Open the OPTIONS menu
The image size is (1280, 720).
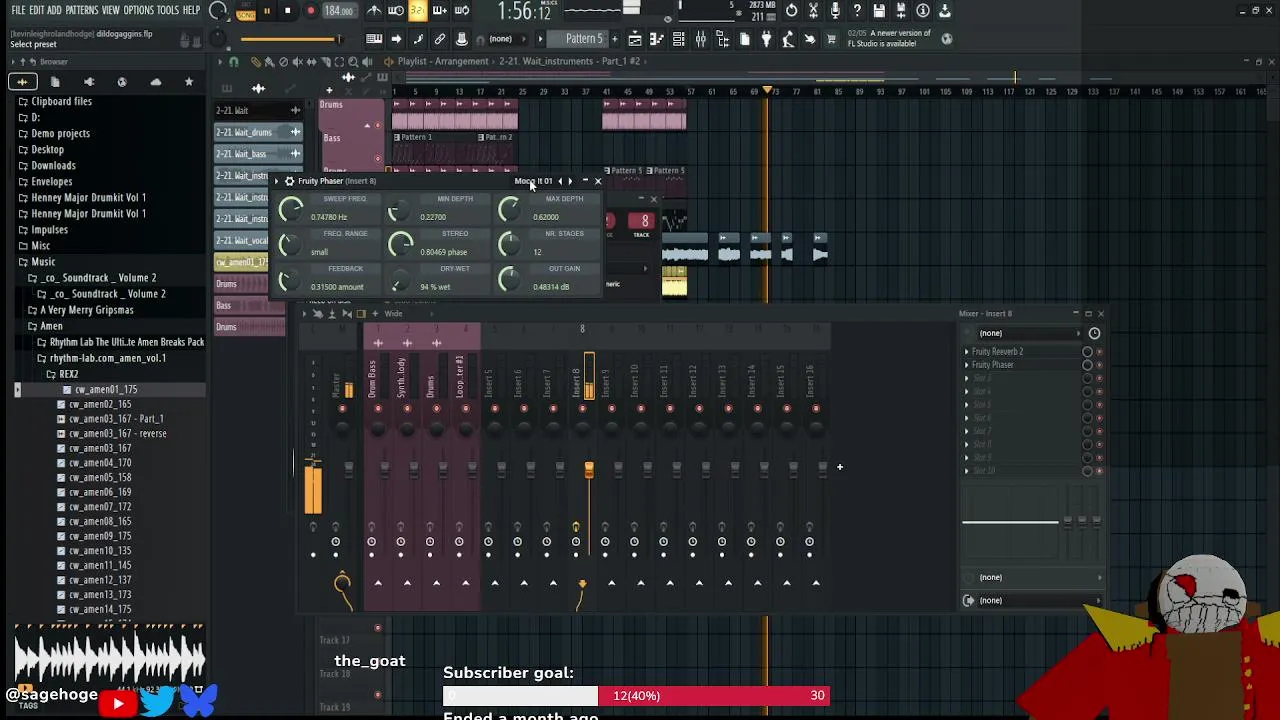pyautogui.click(x=139, y=11)
